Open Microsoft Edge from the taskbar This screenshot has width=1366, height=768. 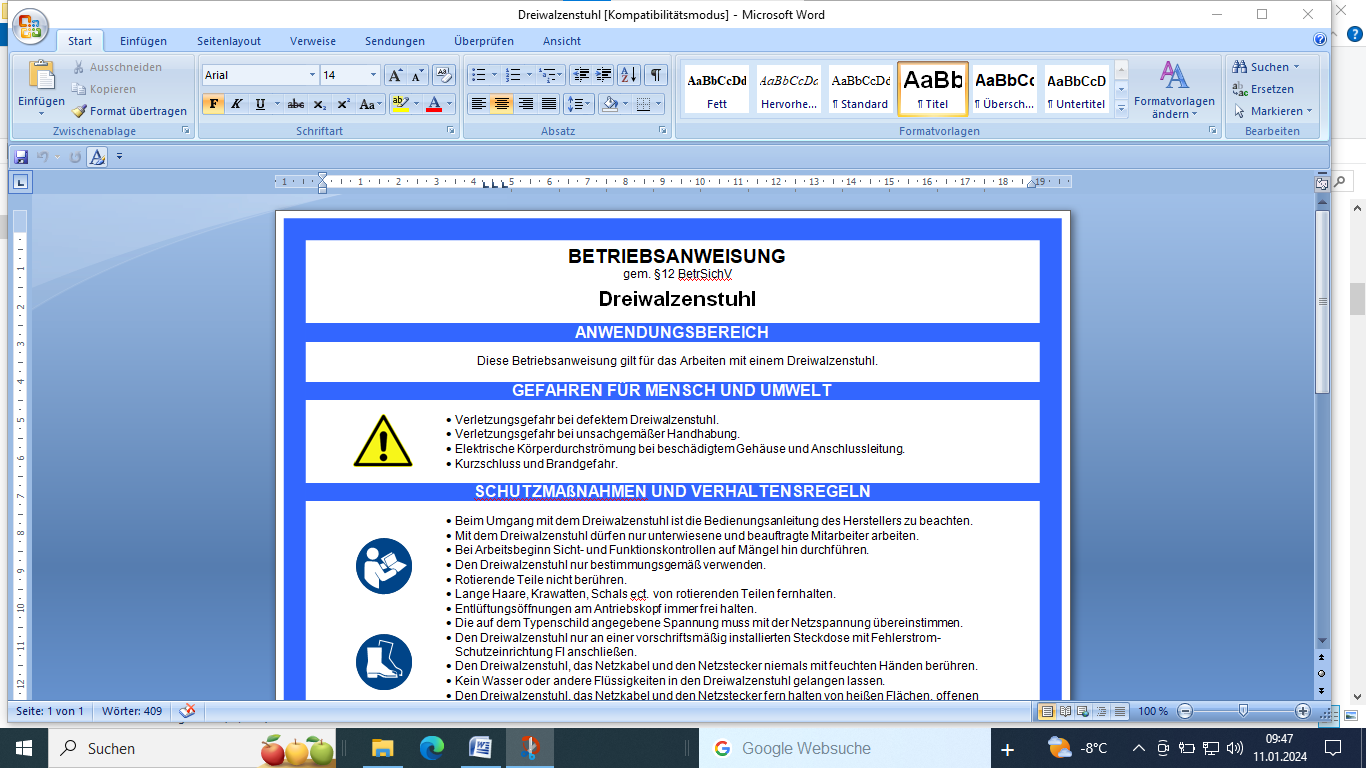coord(431,748)
